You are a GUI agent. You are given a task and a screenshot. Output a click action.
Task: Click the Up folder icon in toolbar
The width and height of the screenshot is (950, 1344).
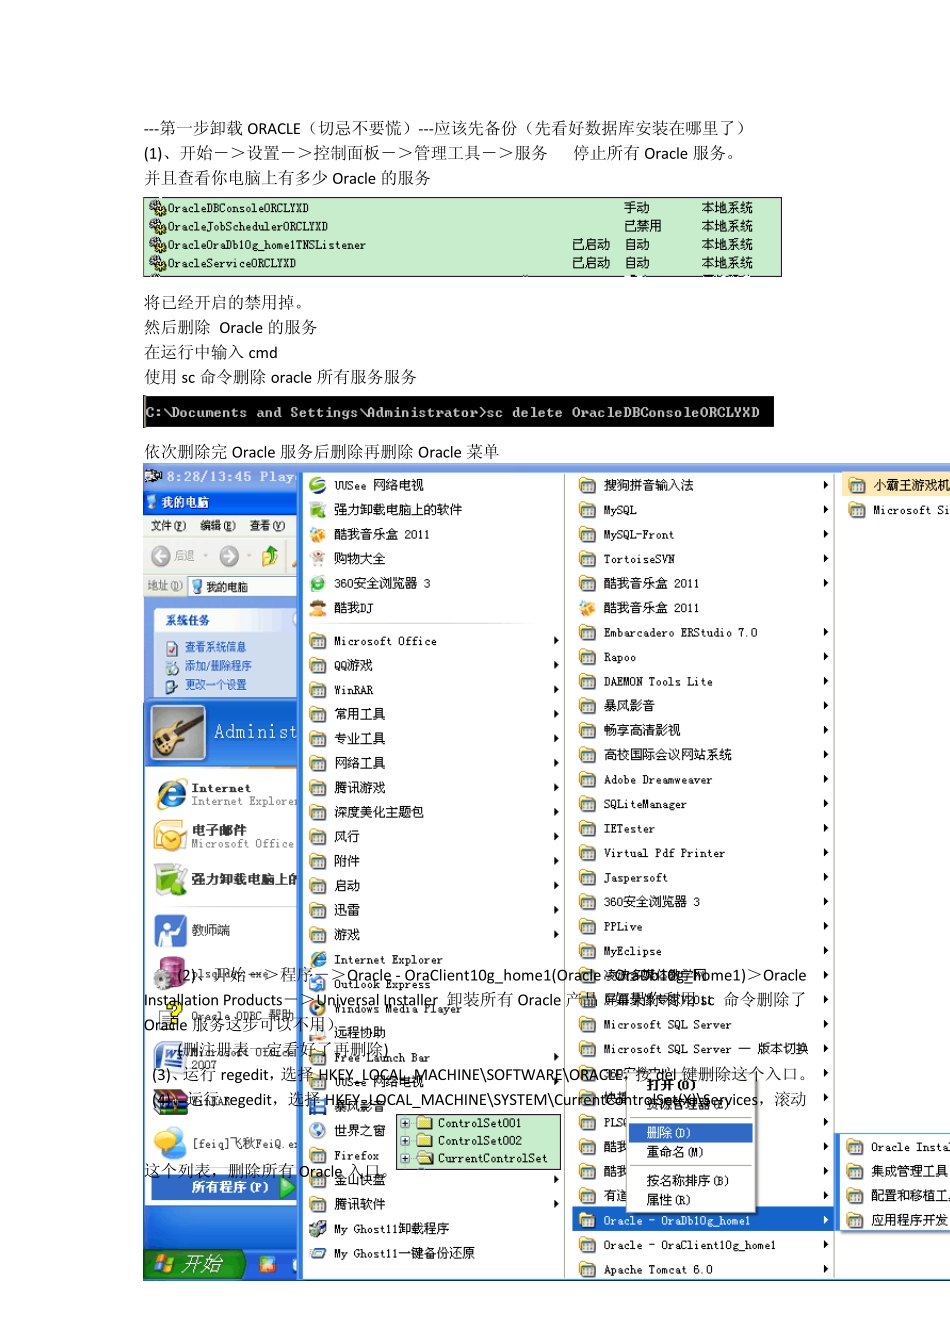tap(269, 556)
